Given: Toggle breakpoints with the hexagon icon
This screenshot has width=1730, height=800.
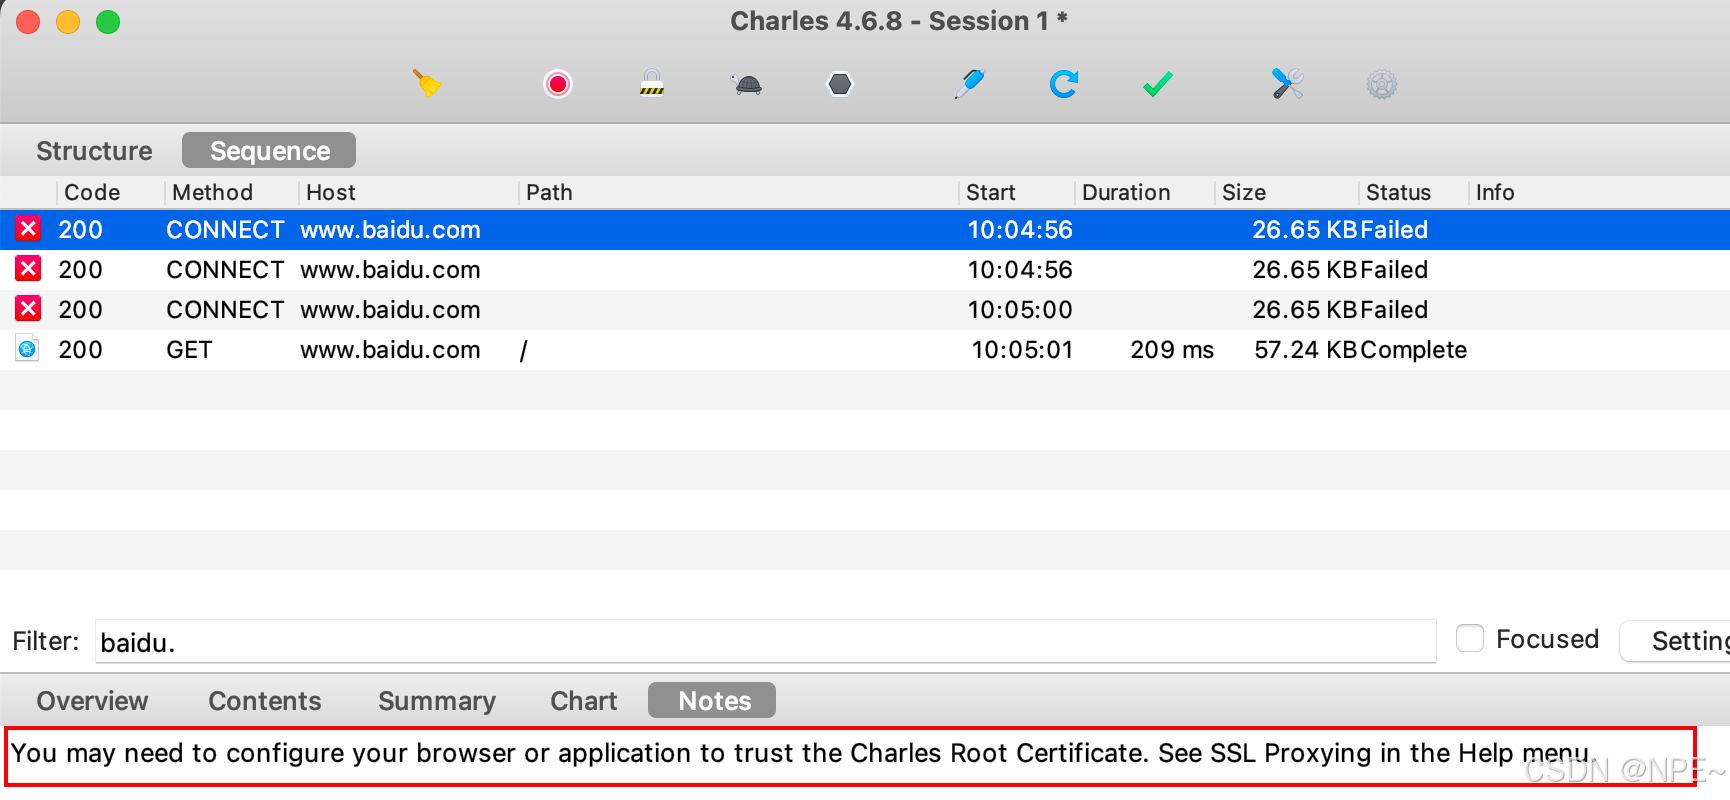Looking at the screenshot, I should pyautogui.click(x=840, y=84).
